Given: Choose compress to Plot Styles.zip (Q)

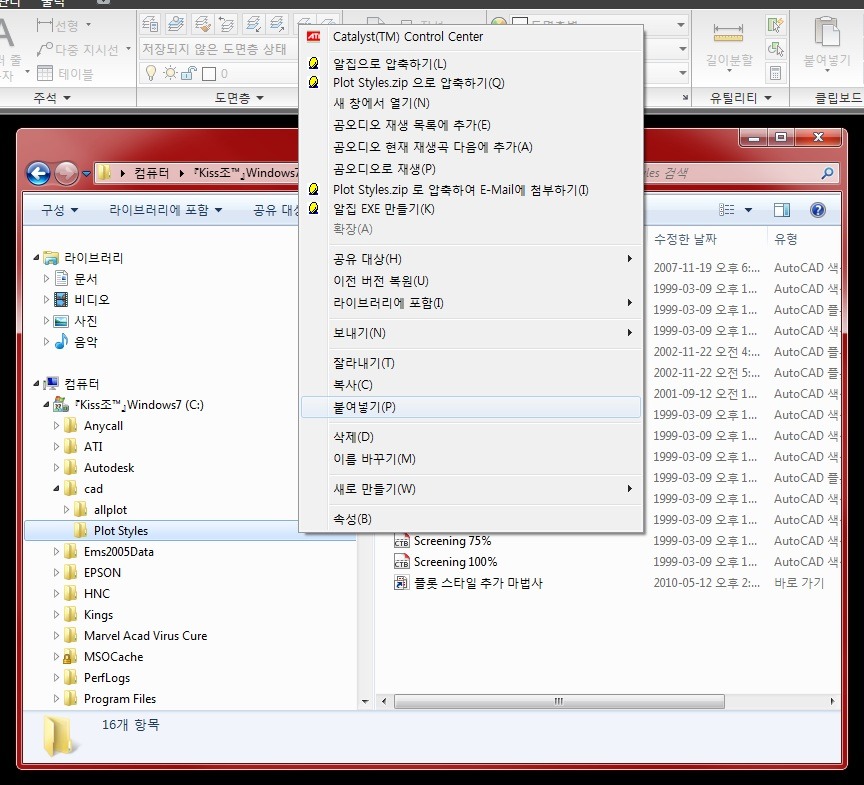Looking at the screenshot, I should 418,83.
